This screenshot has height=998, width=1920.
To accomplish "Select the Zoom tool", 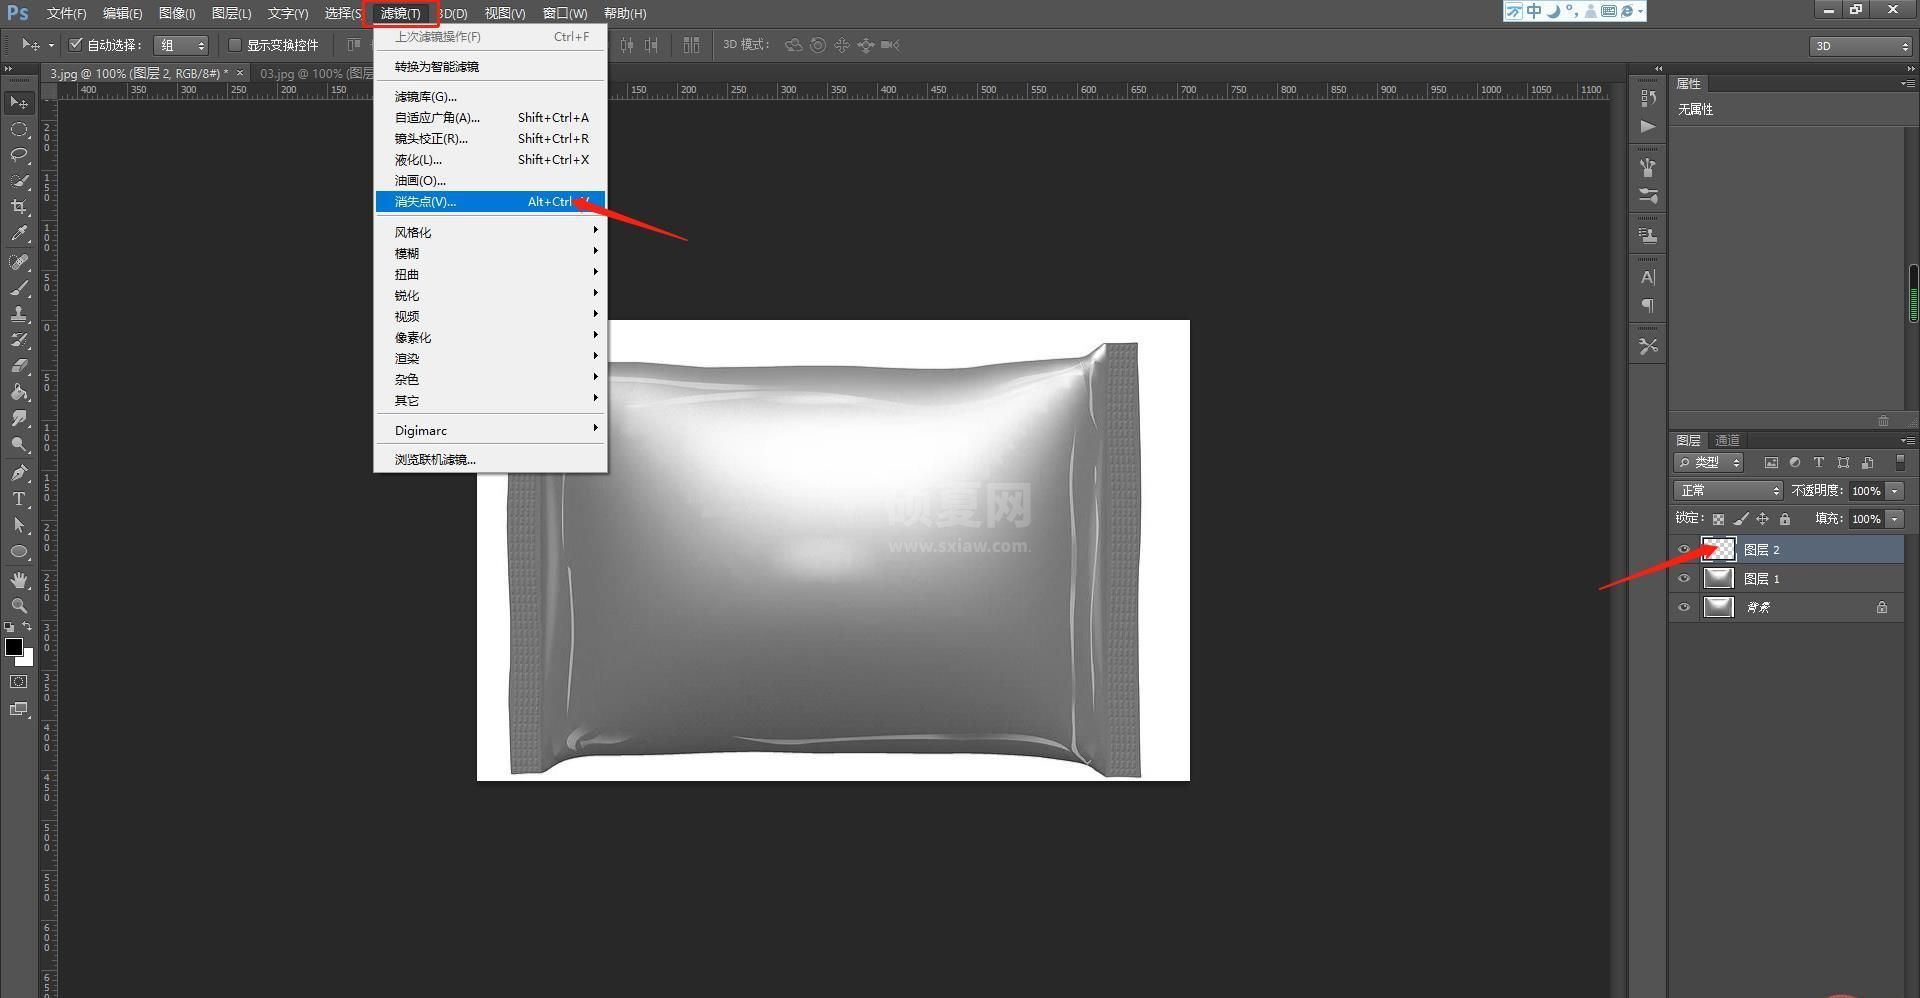I will [x=19, y=606].
